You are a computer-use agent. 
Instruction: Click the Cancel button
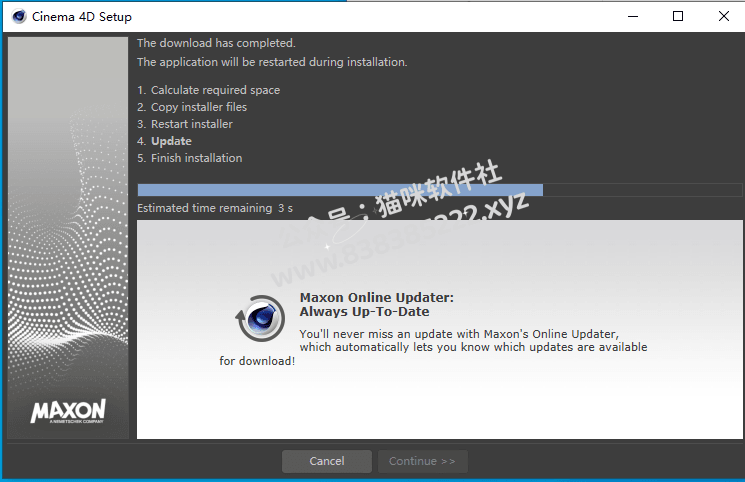326,461
